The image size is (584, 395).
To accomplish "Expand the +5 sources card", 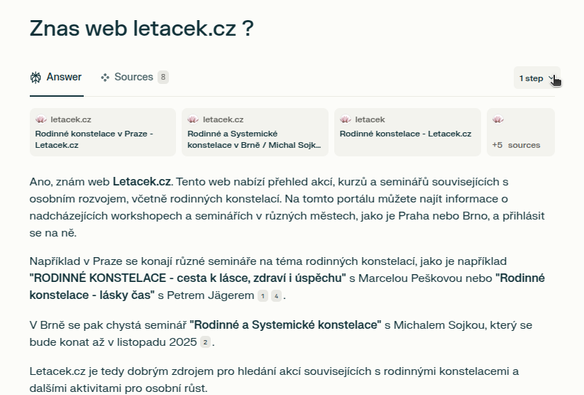I will click(521, 132).
